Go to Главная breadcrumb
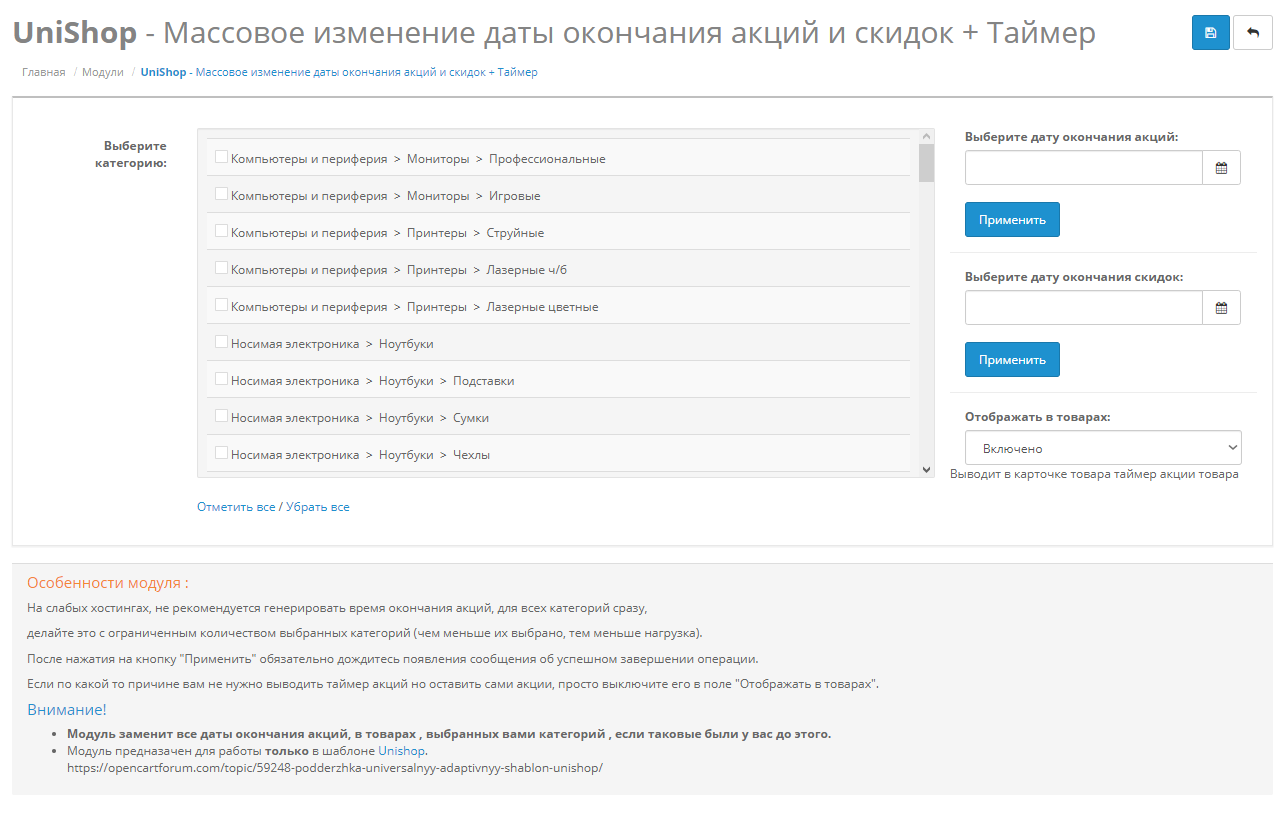 (44, 72)
